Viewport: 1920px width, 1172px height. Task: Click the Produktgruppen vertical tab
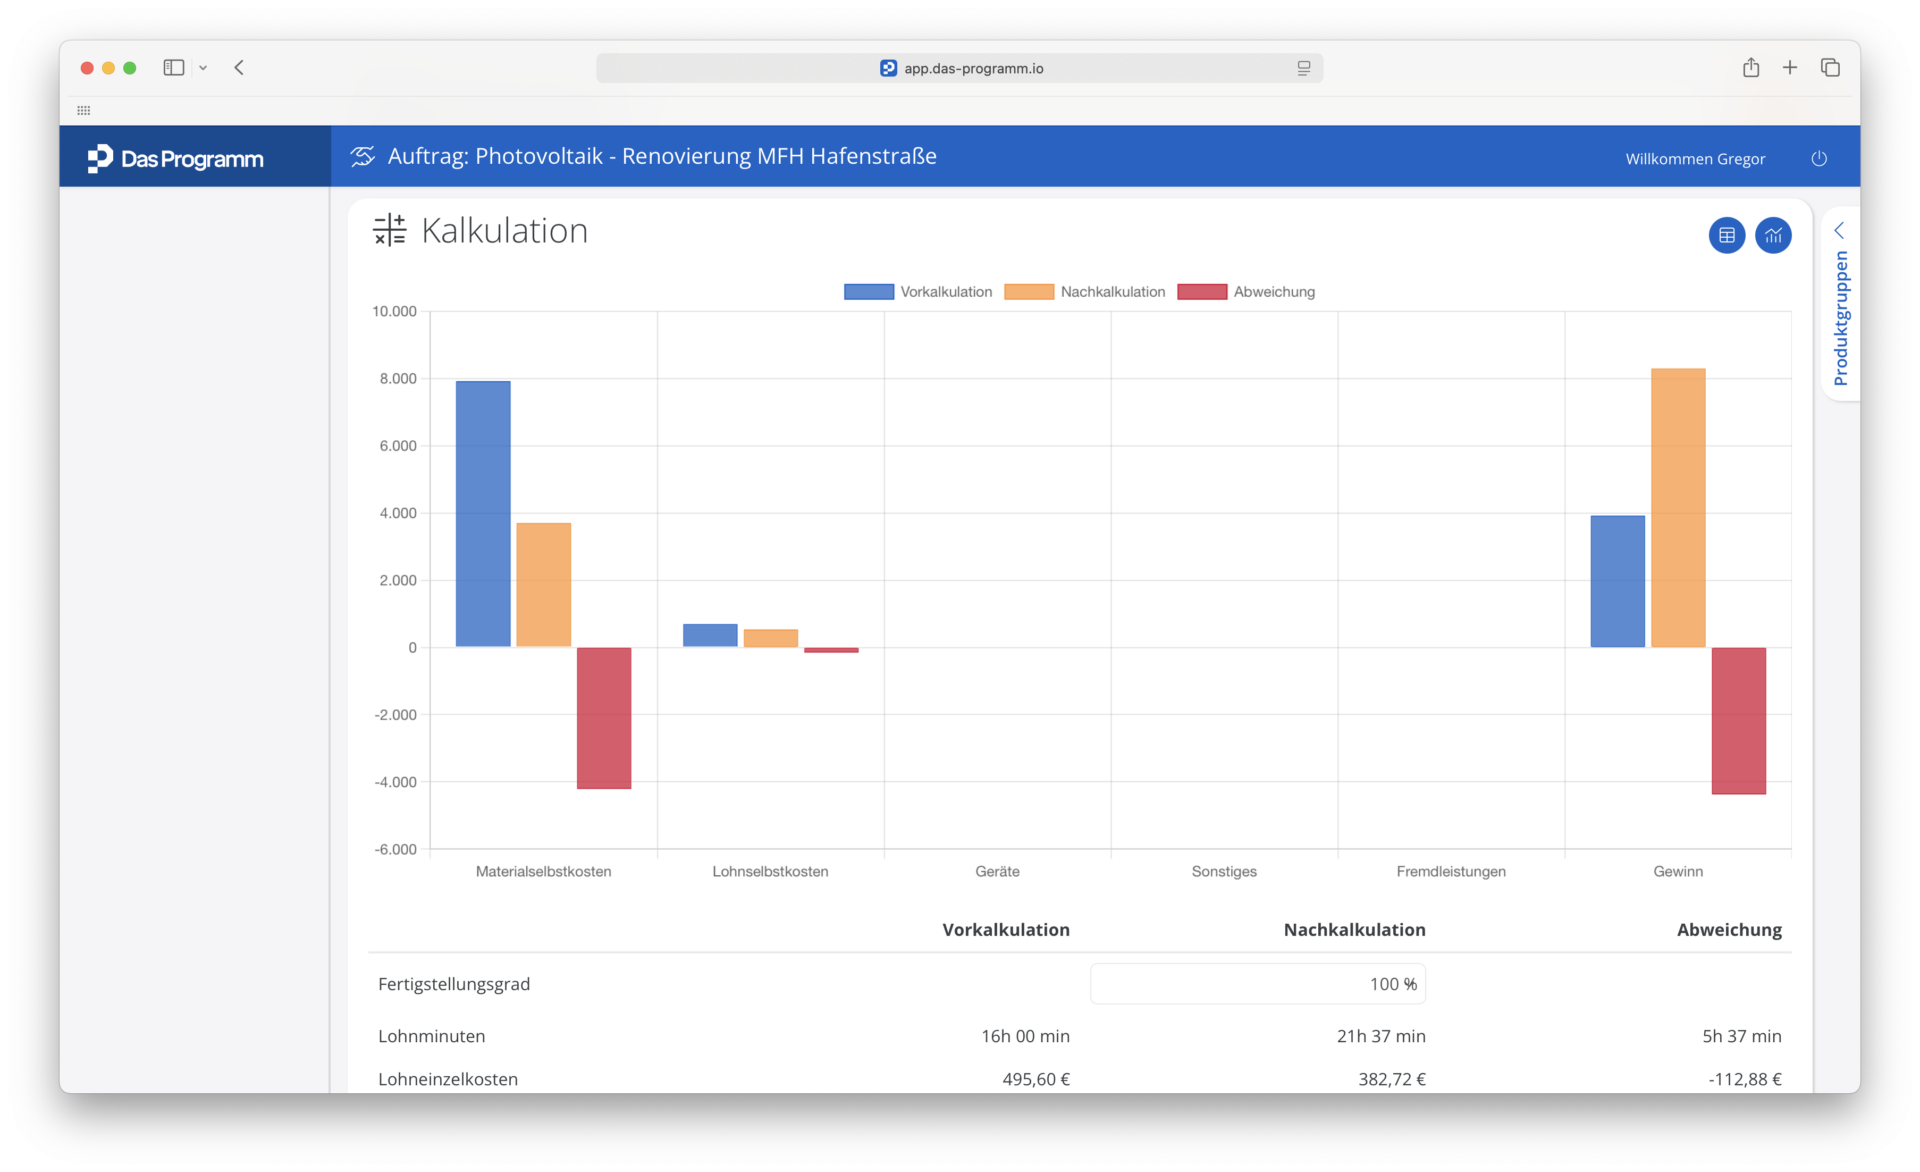click(1841, 318)
